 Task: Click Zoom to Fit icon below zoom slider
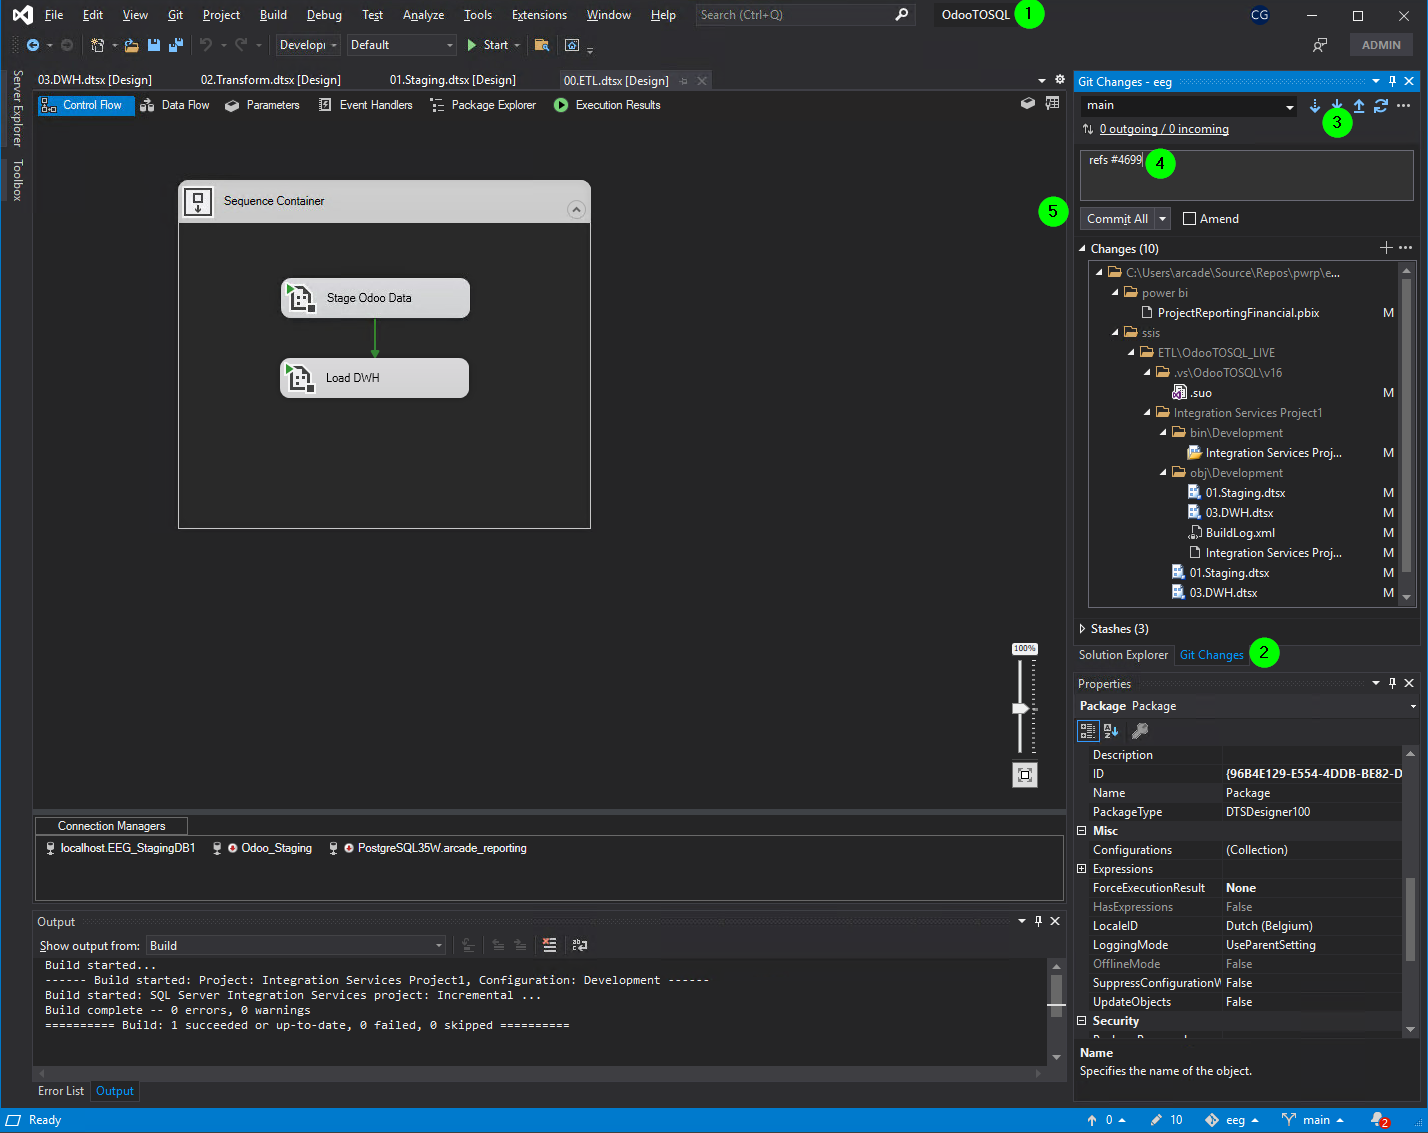(1025, 775)
